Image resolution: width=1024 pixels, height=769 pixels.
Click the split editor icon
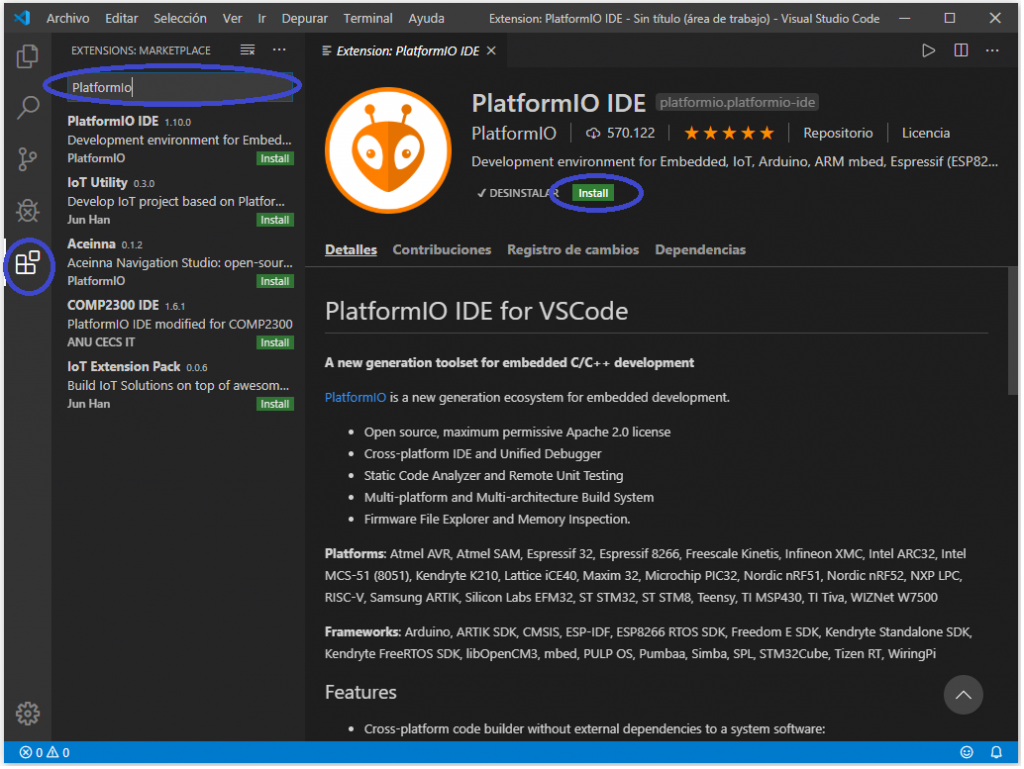coord(960,50)
